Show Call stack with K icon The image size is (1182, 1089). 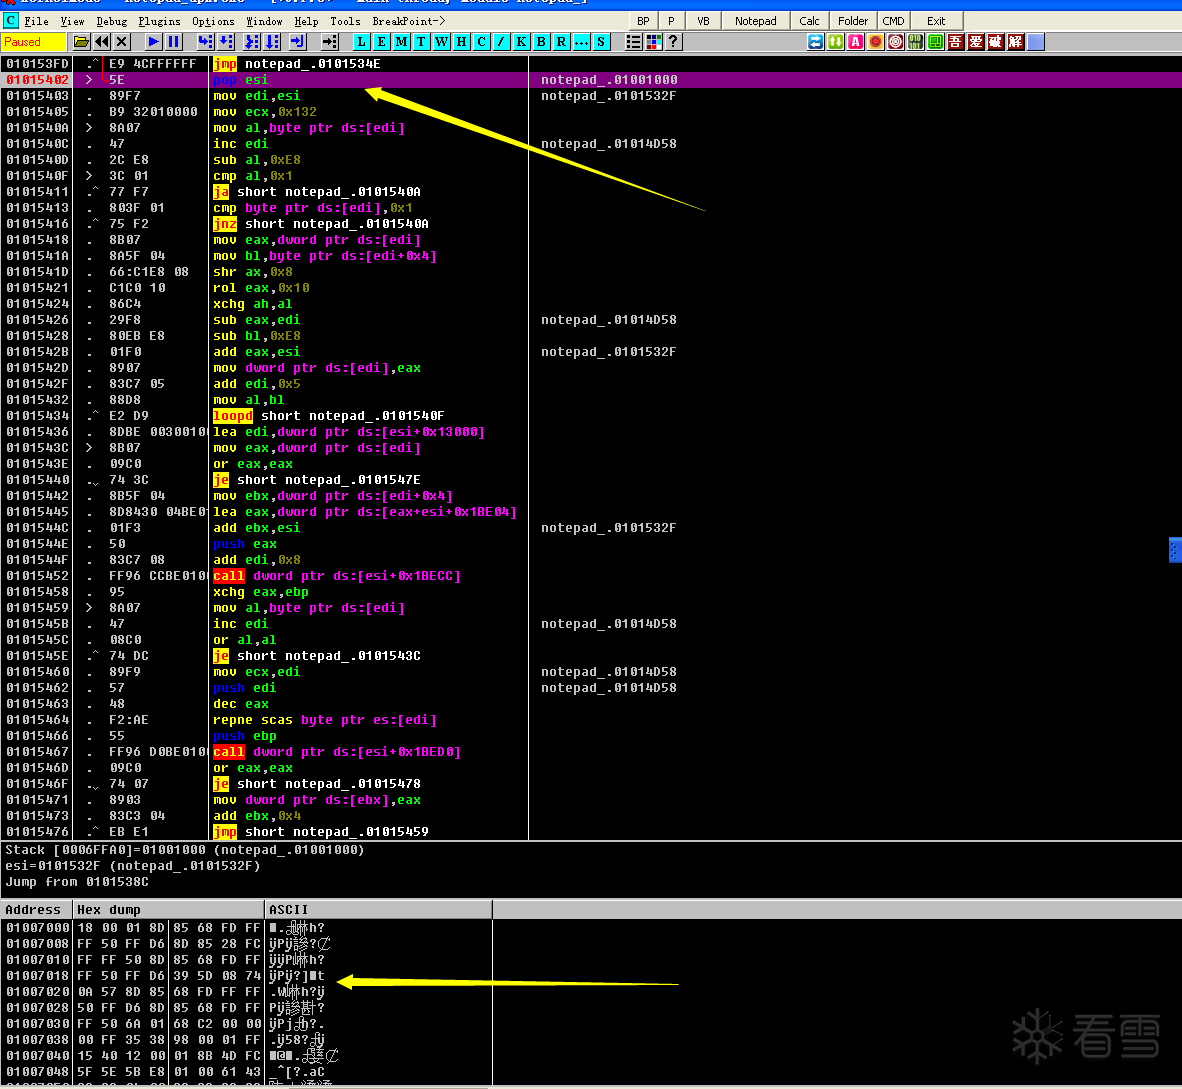pos(522,42)
